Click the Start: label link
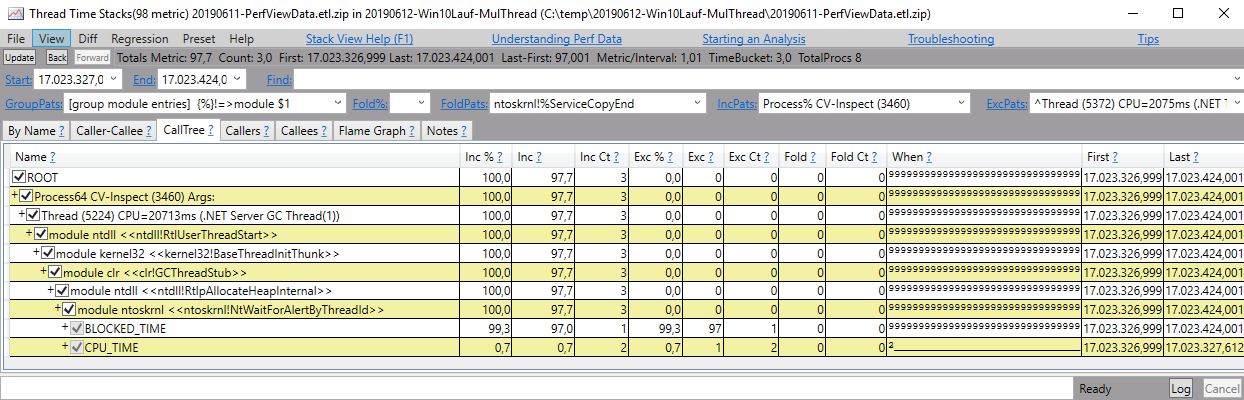The height and width of the screenshot is (400, 1244). (x=18, y=79)
